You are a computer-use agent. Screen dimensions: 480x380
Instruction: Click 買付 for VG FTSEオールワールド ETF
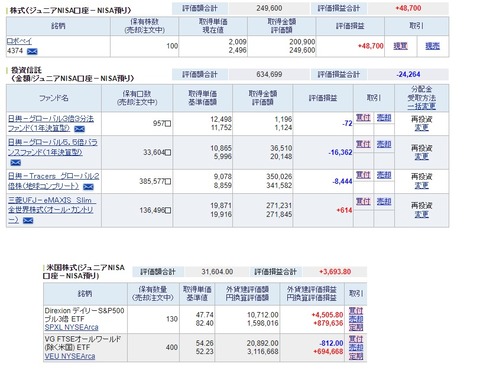(x=356, y=339)
